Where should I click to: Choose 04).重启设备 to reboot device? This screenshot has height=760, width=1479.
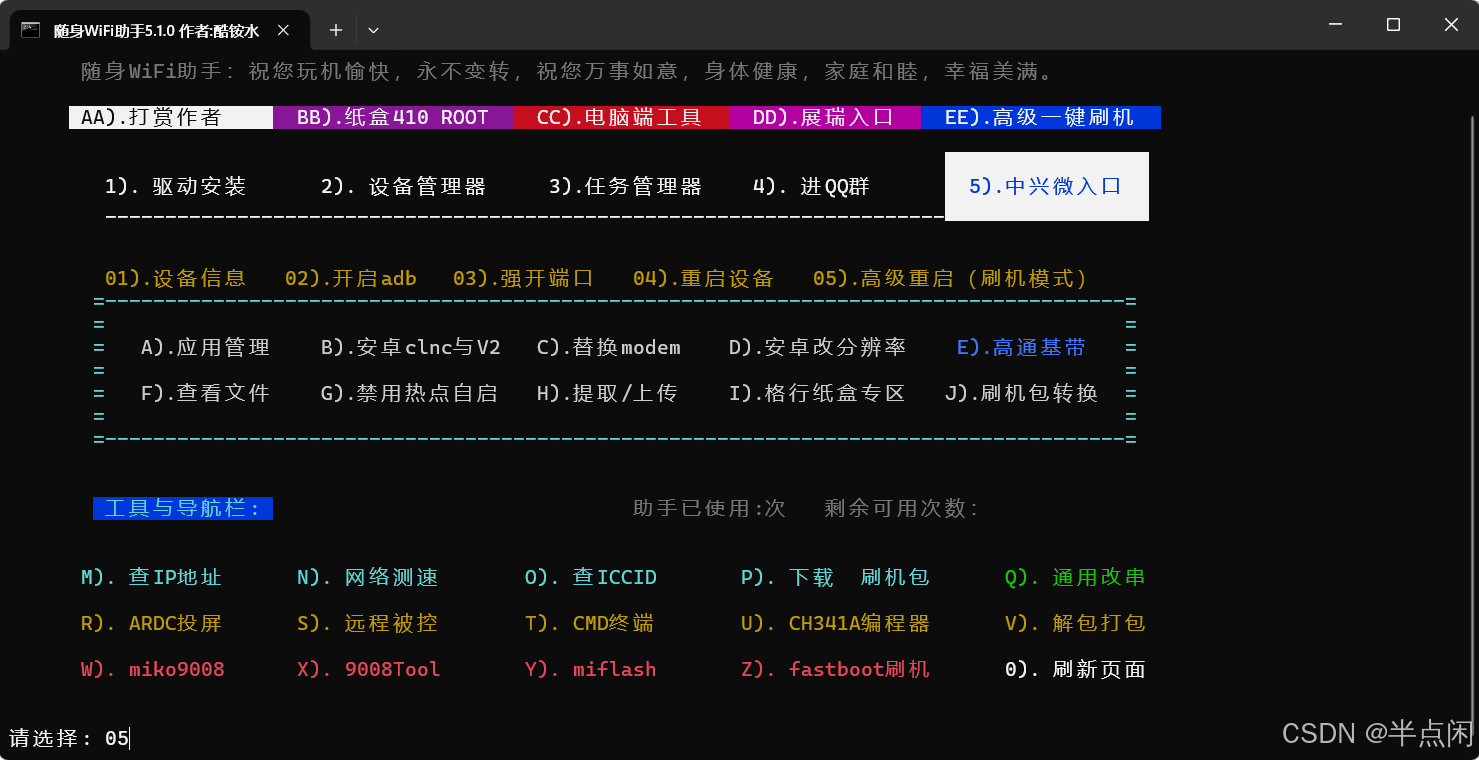coord(704,278)
